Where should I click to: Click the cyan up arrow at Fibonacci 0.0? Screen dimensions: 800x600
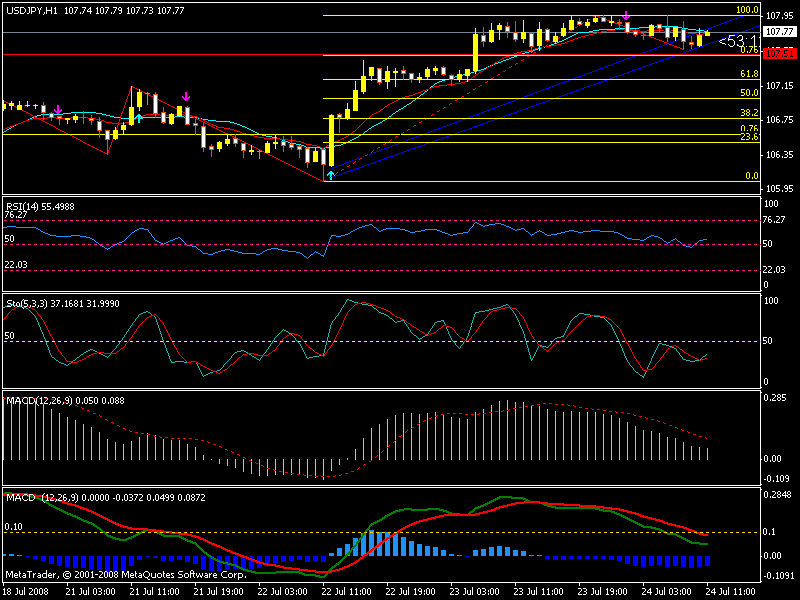[331, 175]
